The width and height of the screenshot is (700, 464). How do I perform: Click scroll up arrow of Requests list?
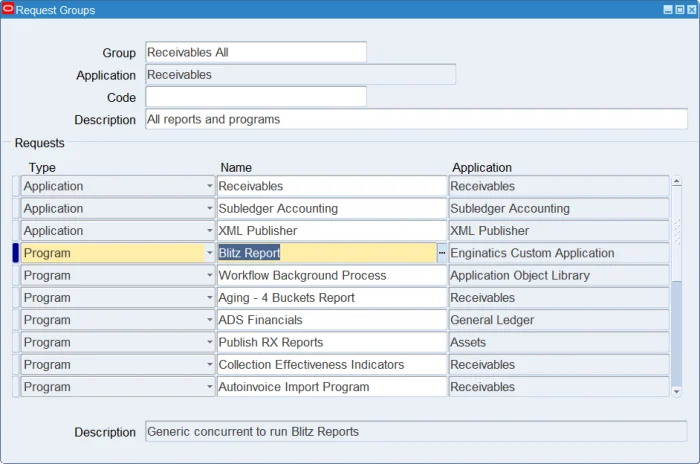(x=676, y=181)
